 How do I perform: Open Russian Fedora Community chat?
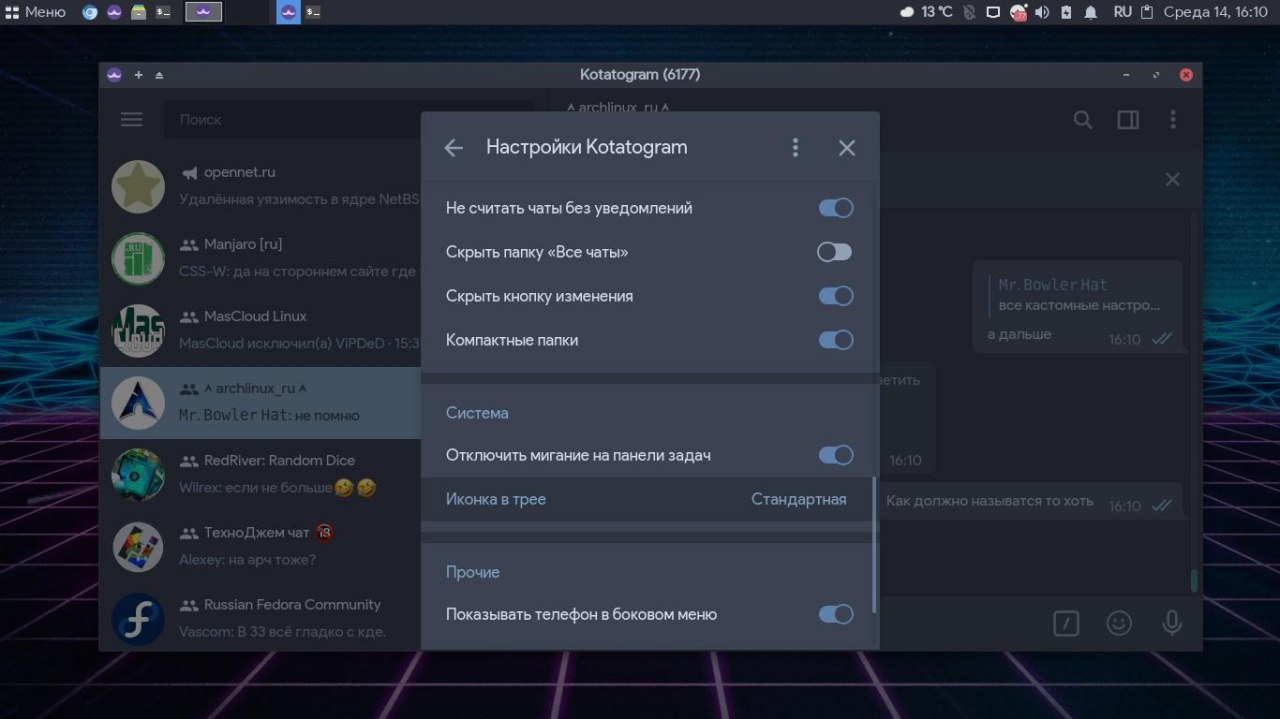pyautogui.click(x=260, y=618)
